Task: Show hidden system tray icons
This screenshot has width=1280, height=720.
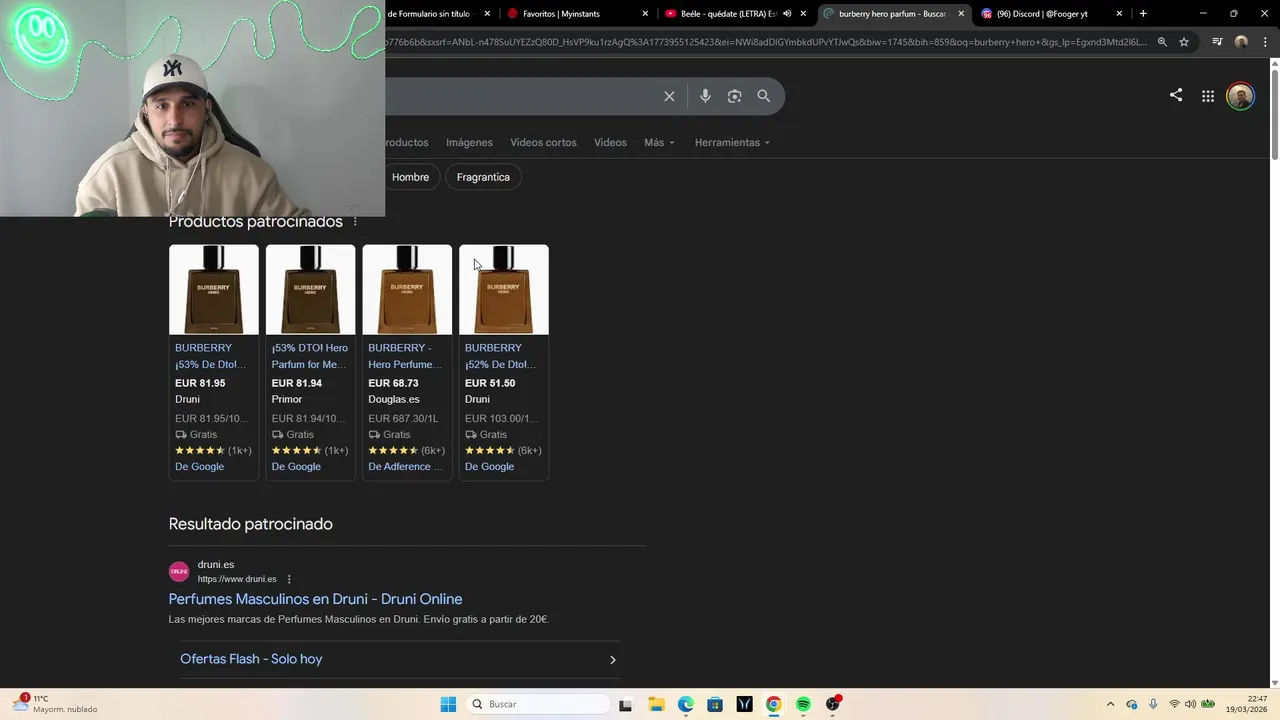Action: click(x=1110, y=704)
